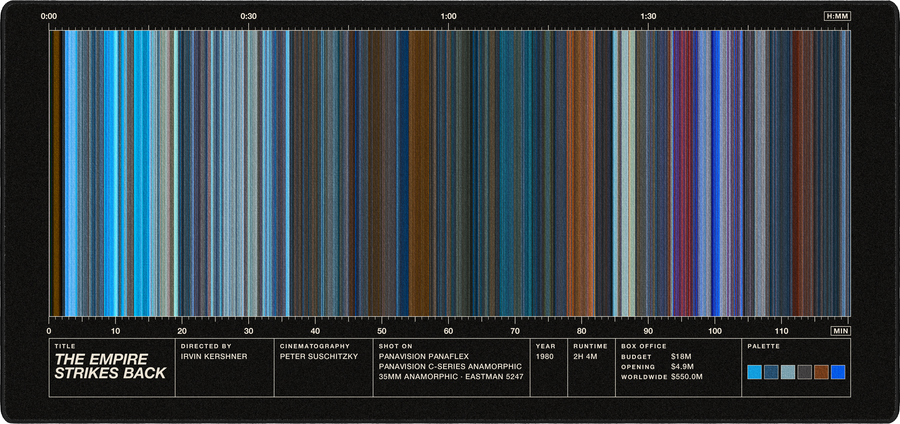Screen dimensions: 900x424
Task: Click the 'OPENING' row label
Action: [638, 367]
